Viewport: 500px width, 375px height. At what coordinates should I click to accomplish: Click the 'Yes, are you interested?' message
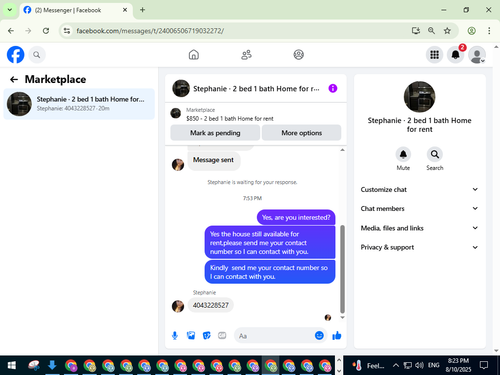(x=296, y=217)
